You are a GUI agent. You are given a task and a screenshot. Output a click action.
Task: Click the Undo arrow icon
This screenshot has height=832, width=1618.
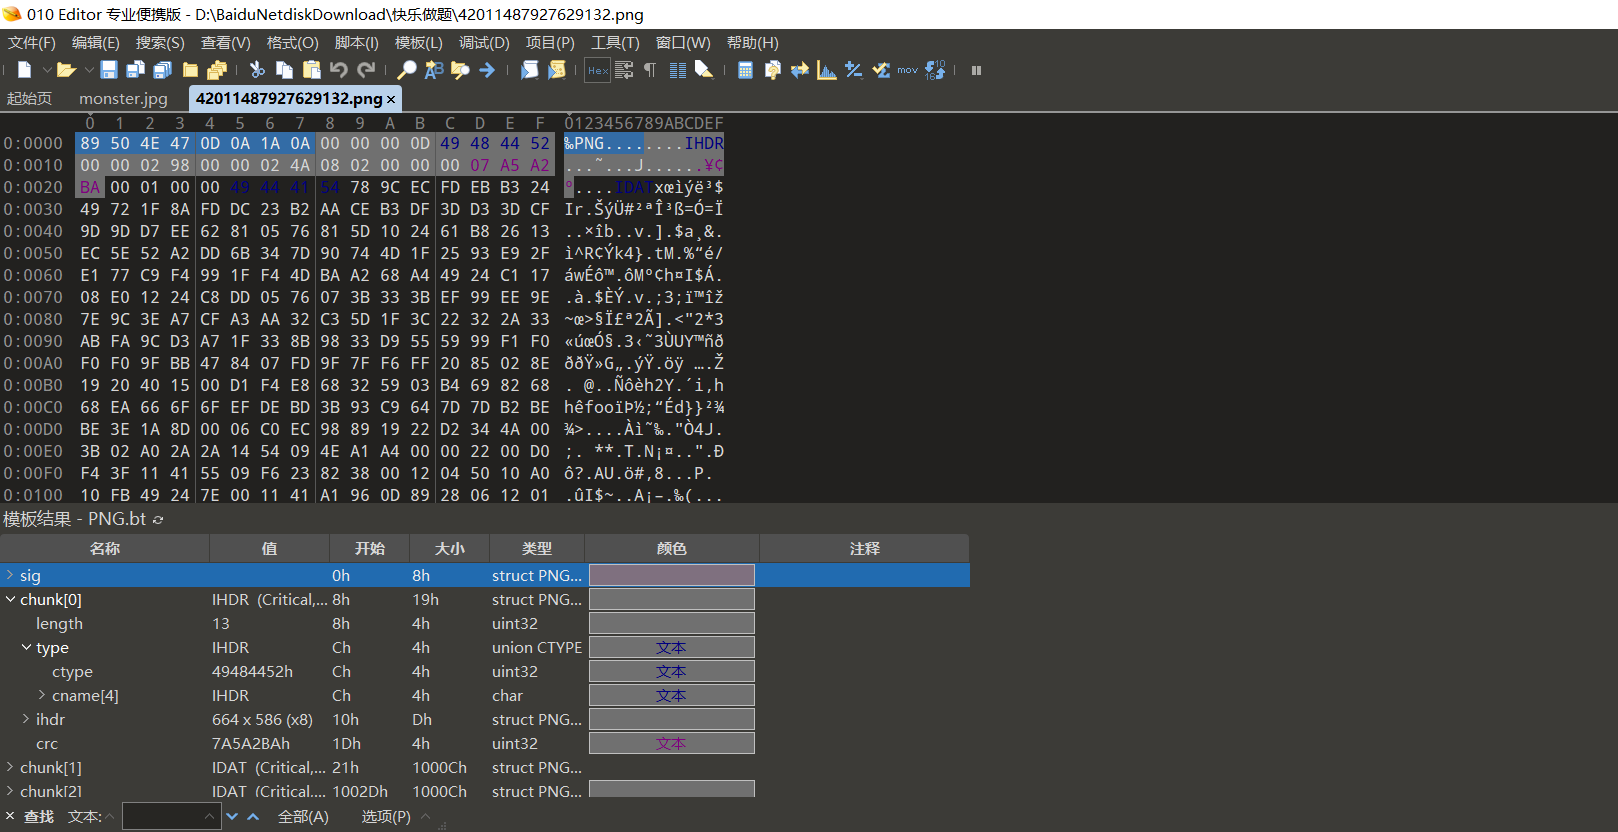[339, 70]
